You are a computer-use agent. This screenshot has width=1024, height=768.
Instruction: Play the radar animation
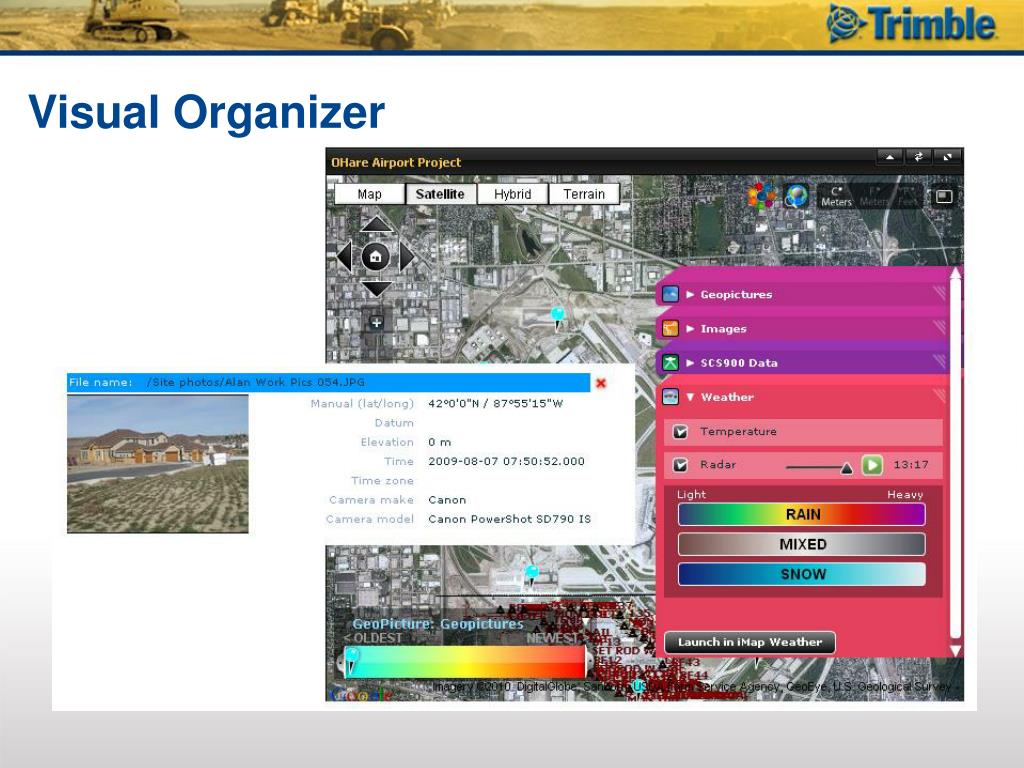(x=872, y=465)
